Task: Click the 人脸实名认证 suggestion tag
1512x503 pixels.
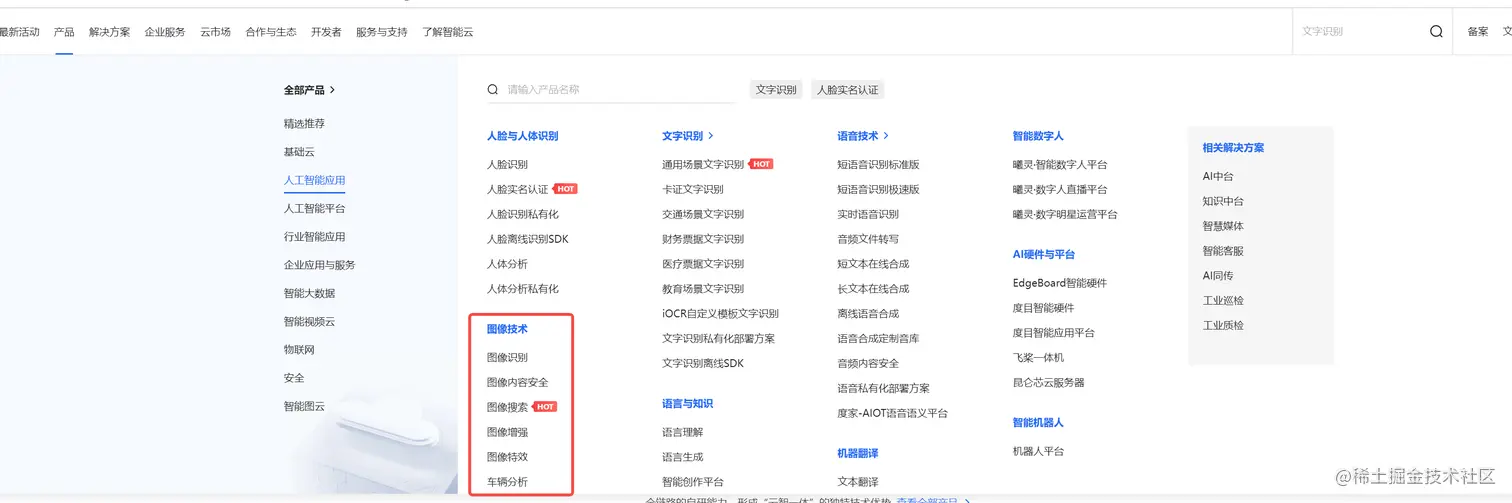Action: click(848, 90)
